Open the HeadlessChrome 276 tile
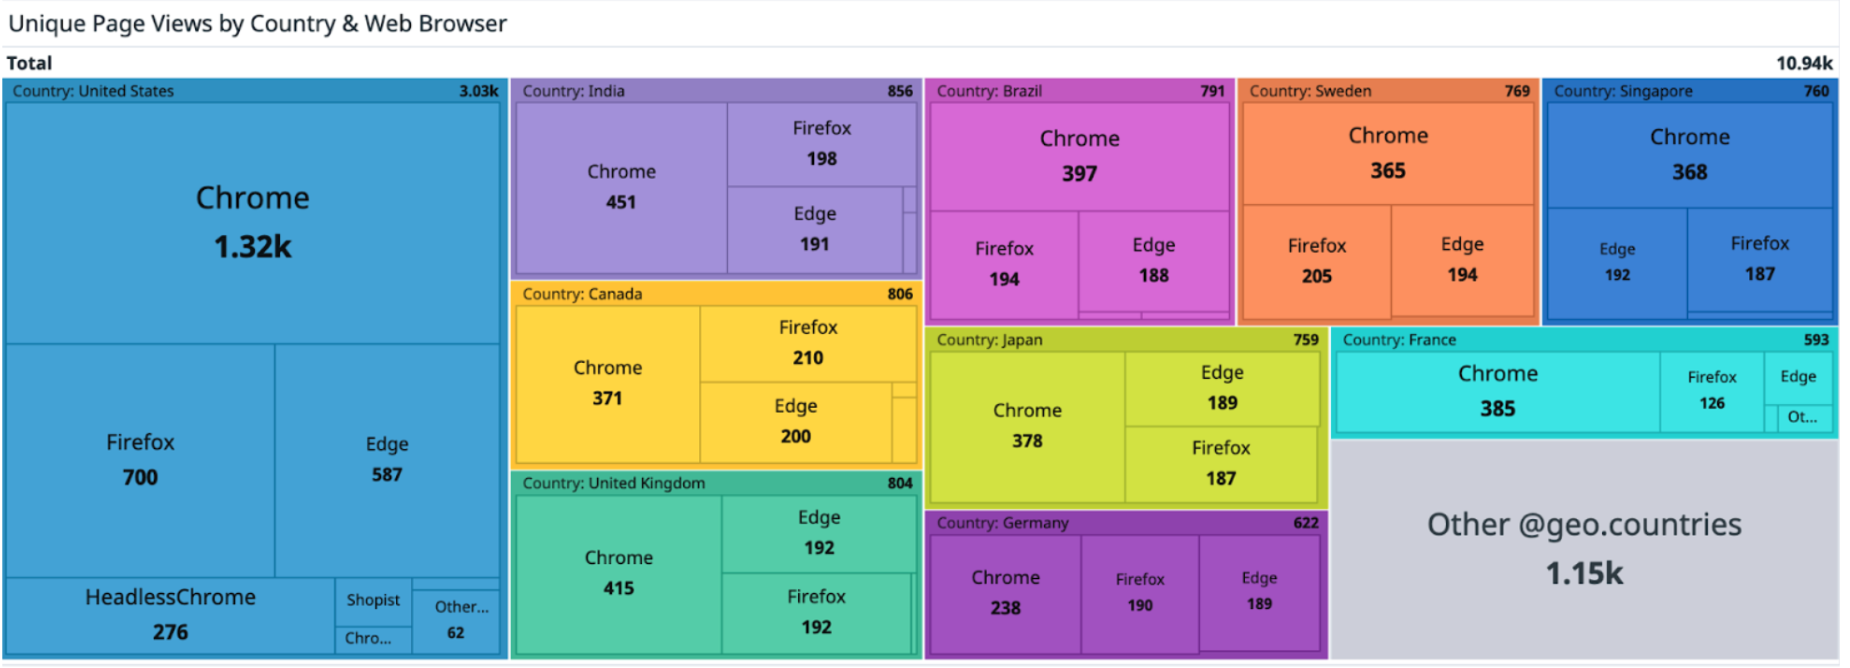Viewport: 1850px width, 668px height. pos(170,615)
